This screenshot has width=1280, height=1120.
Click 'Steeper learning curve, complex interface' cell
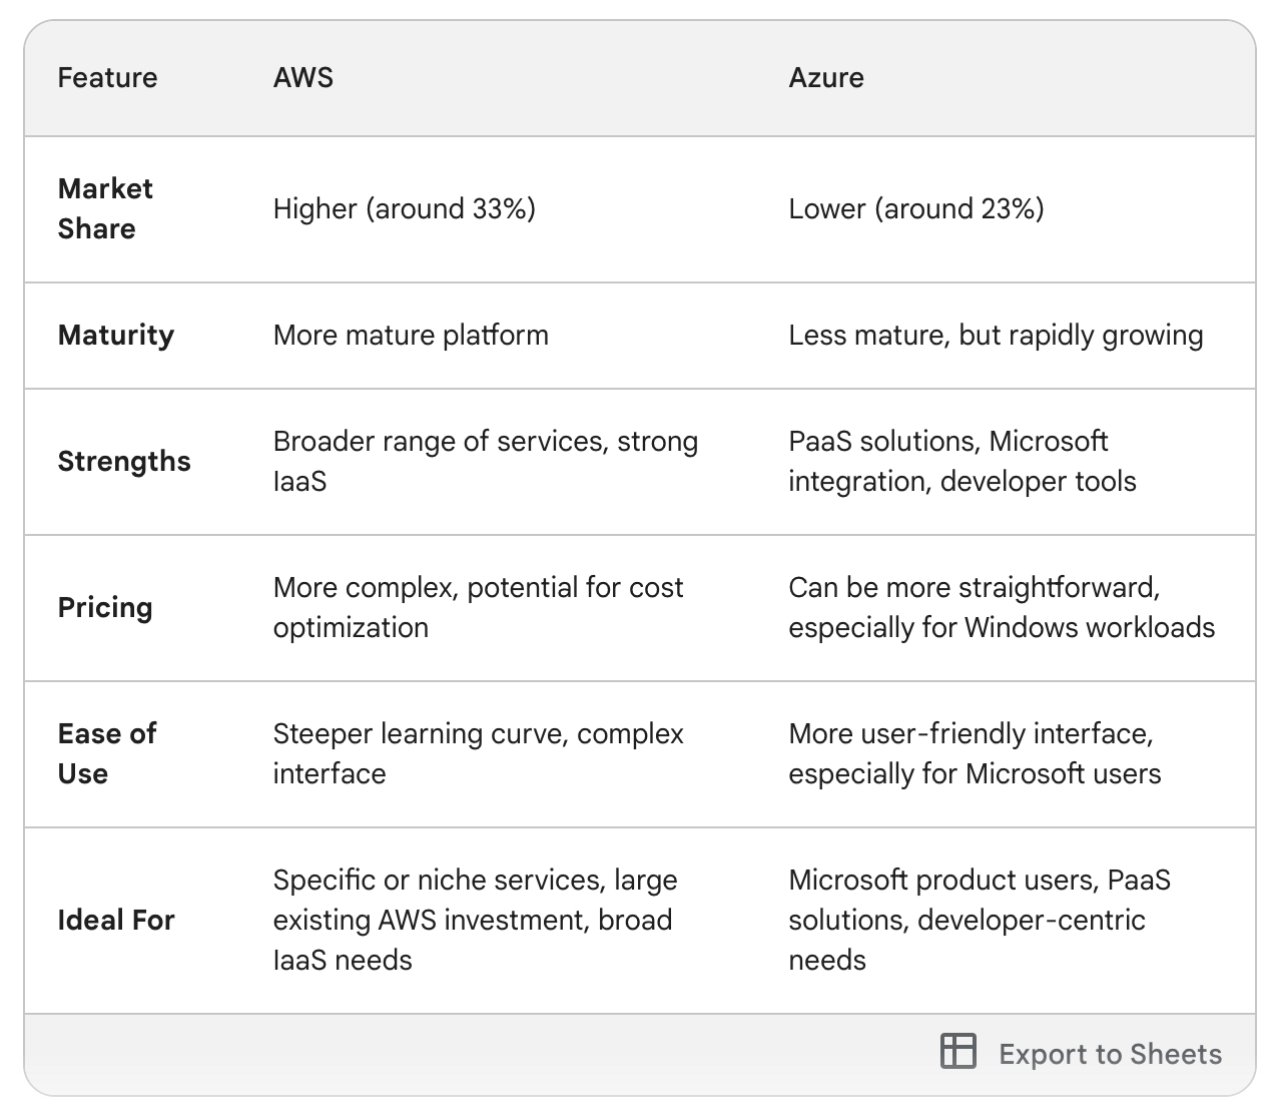[478, 753]
